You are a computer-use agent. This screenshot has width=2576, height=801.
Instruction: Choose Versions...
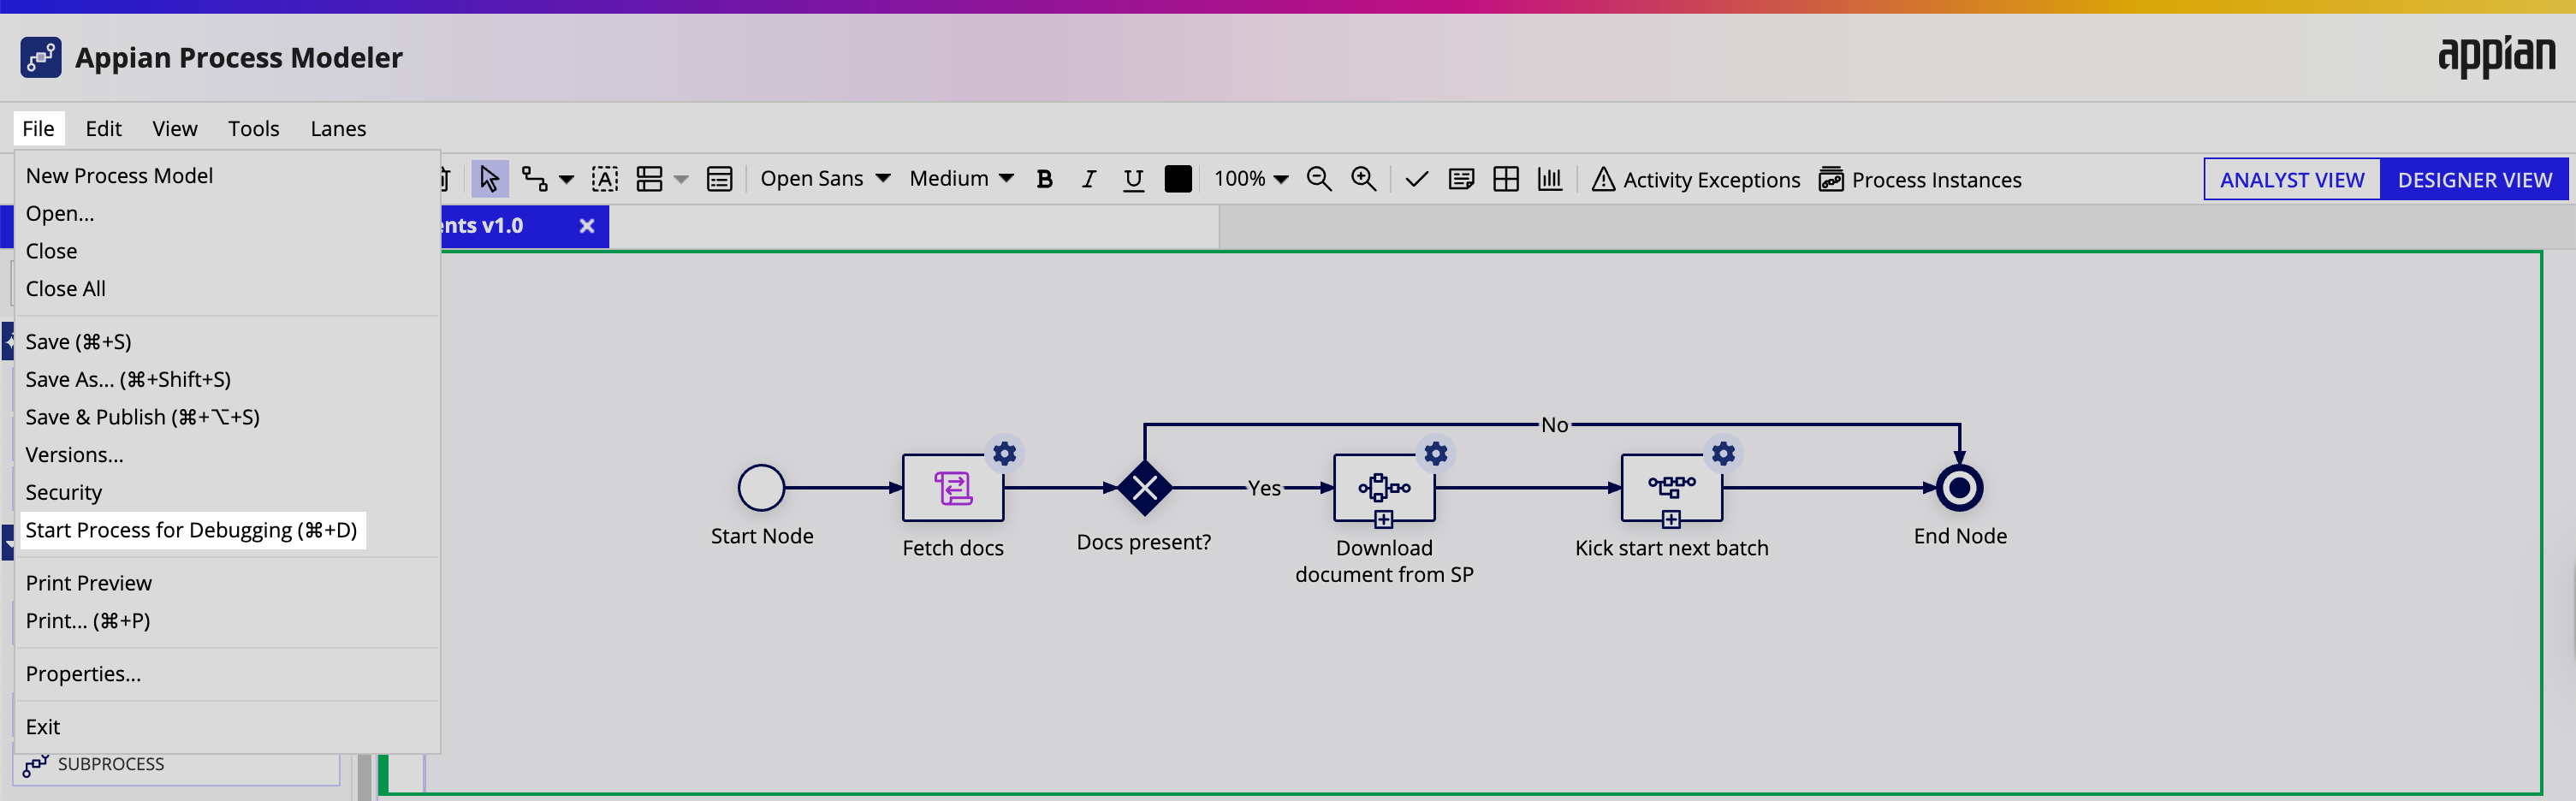228,455
